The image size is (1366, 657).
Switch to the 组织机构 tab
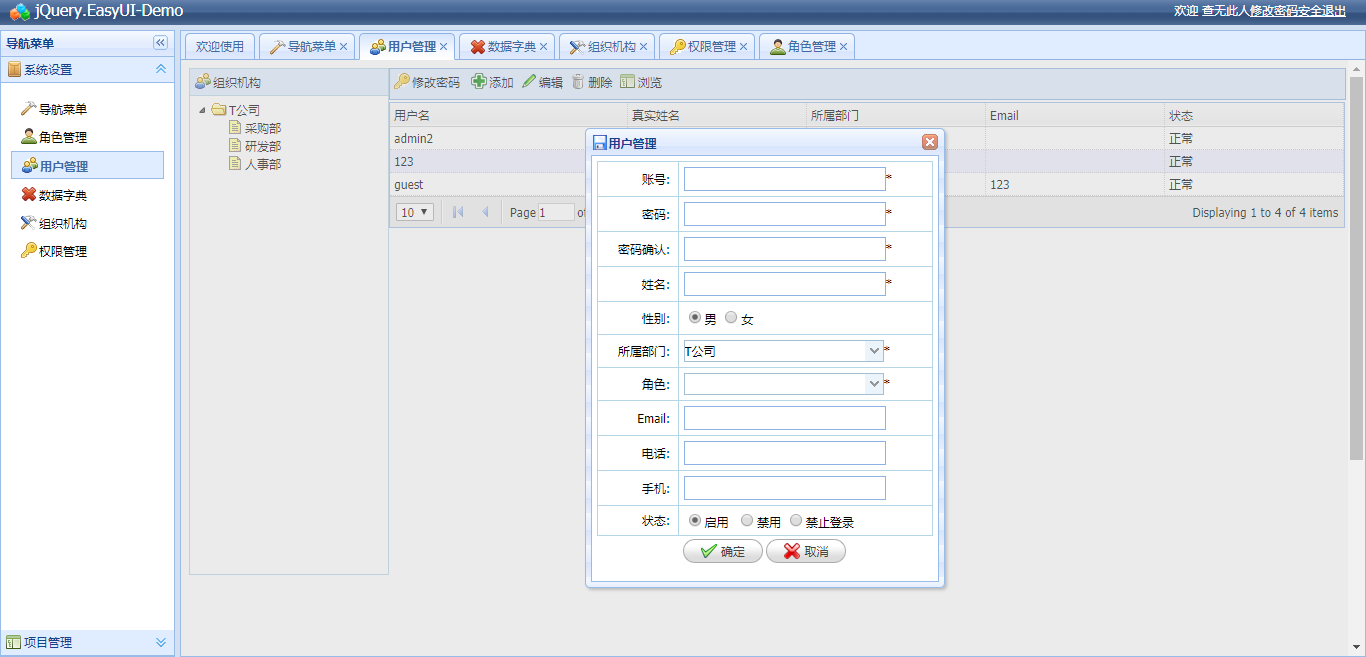pyautogui.click(x=607, y=46)
